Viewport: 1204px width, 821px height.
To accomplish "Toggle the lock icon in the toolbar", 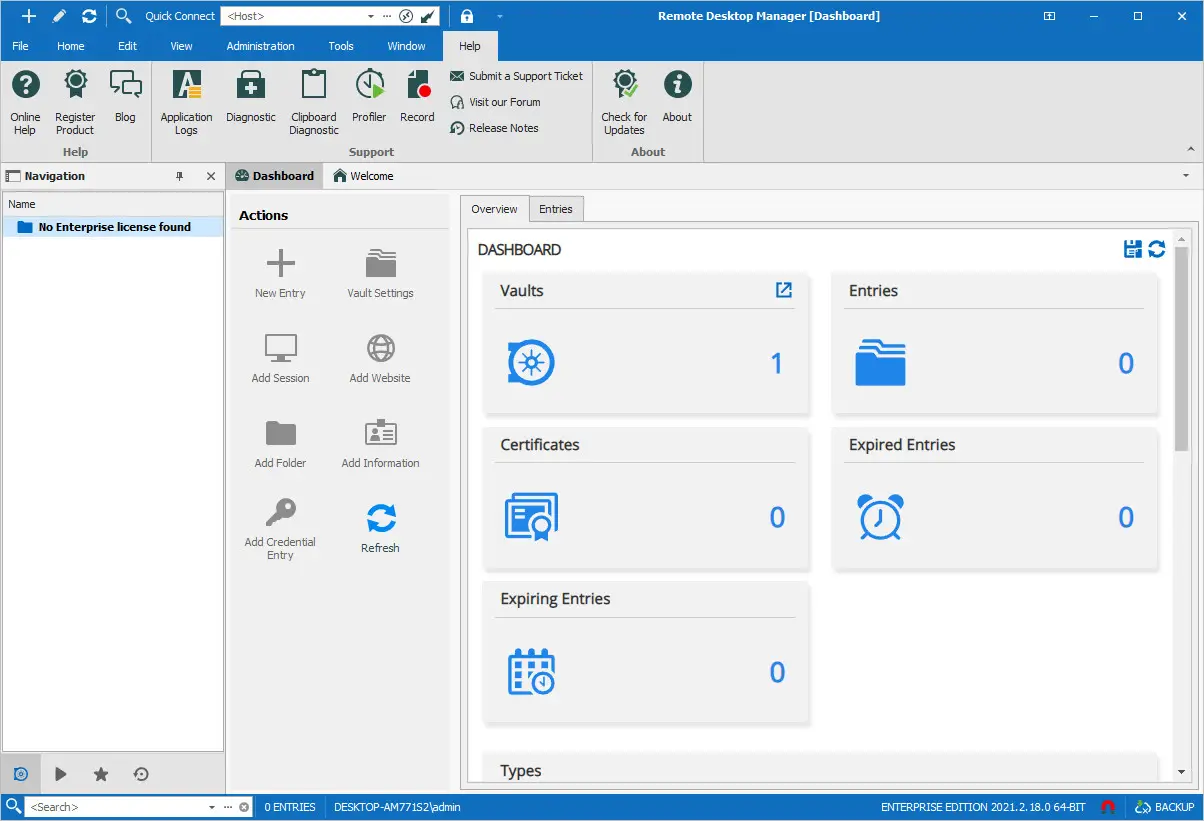I will [466, 16].
